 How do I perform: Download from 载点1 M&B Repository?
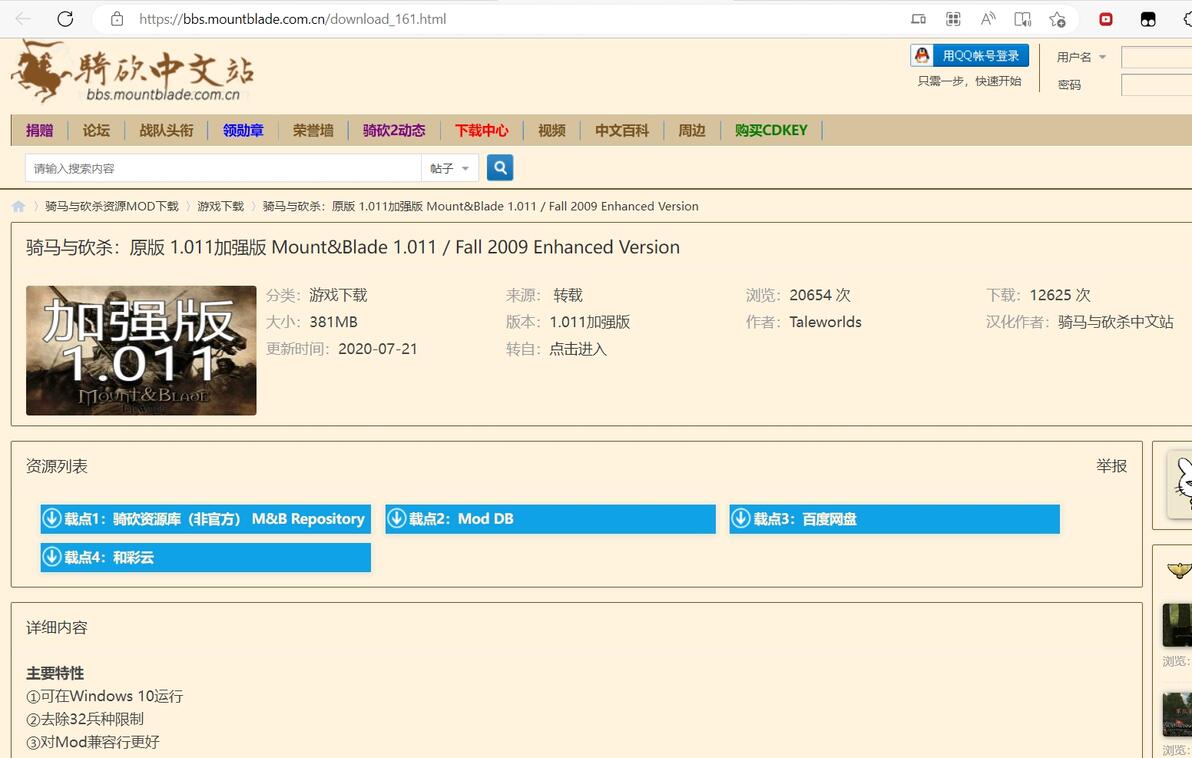click(x=205, y=519)
